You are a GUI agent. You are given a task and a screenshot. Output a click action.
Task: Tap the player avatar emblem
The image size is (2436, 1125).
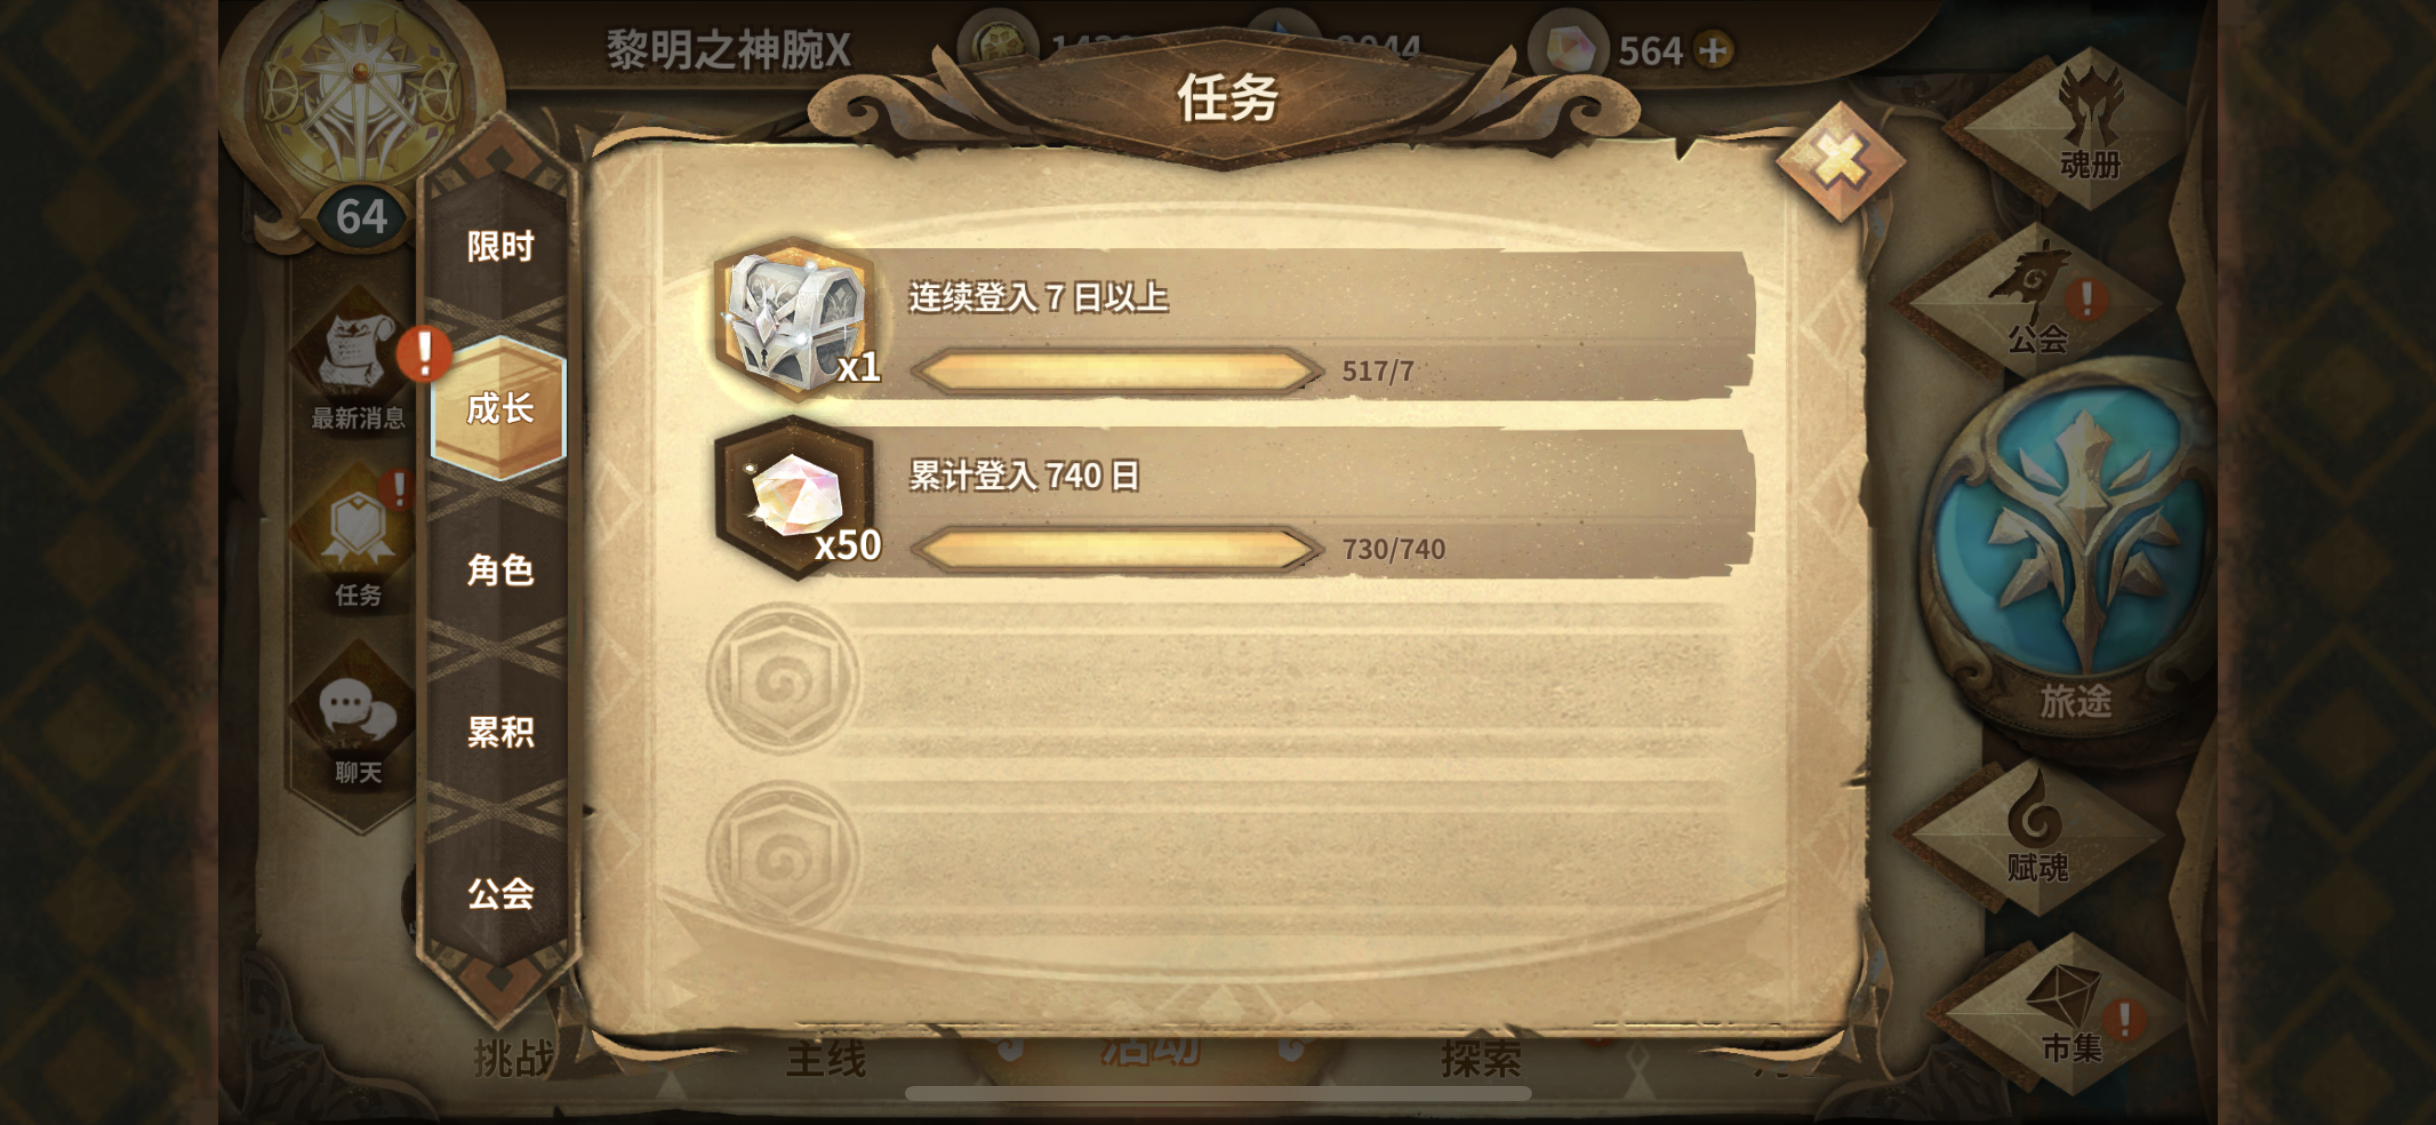click(358, 110)
